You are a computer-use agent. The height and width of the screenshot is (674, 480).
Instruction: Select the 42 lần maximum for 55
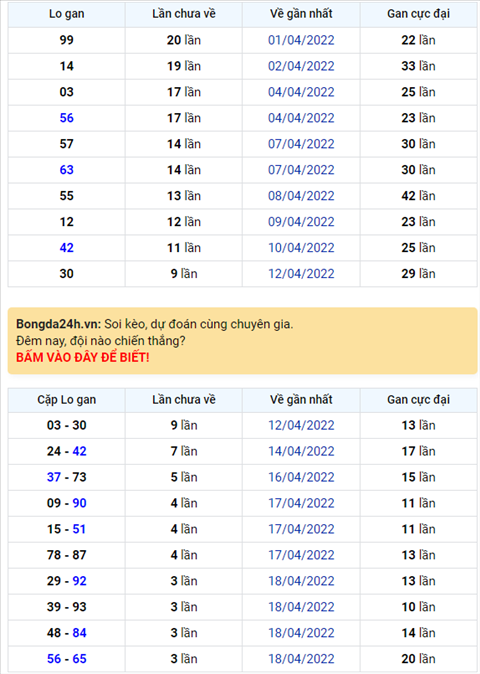click(x=419, y=196)
